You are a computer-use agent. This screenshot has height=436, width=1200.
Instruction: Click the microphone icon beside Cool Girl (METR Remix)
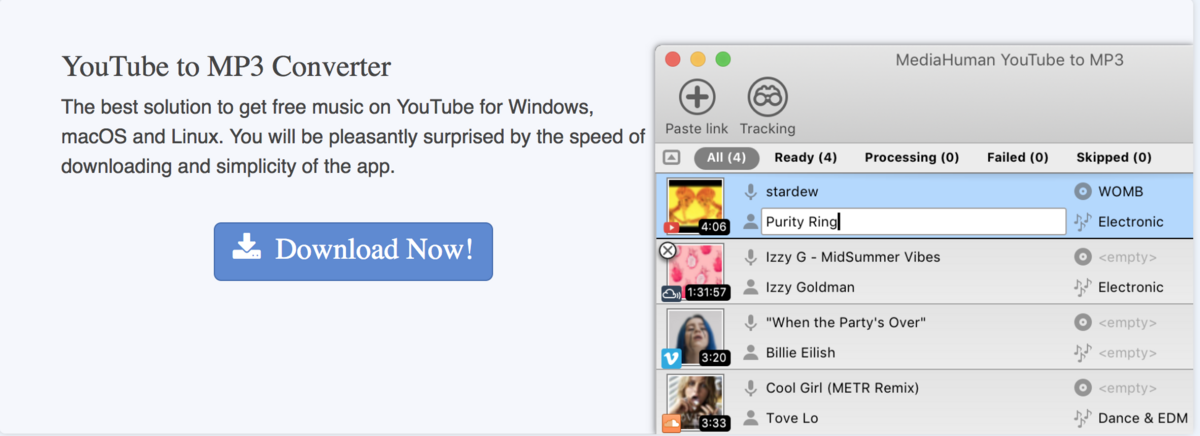tap(752, 388)
